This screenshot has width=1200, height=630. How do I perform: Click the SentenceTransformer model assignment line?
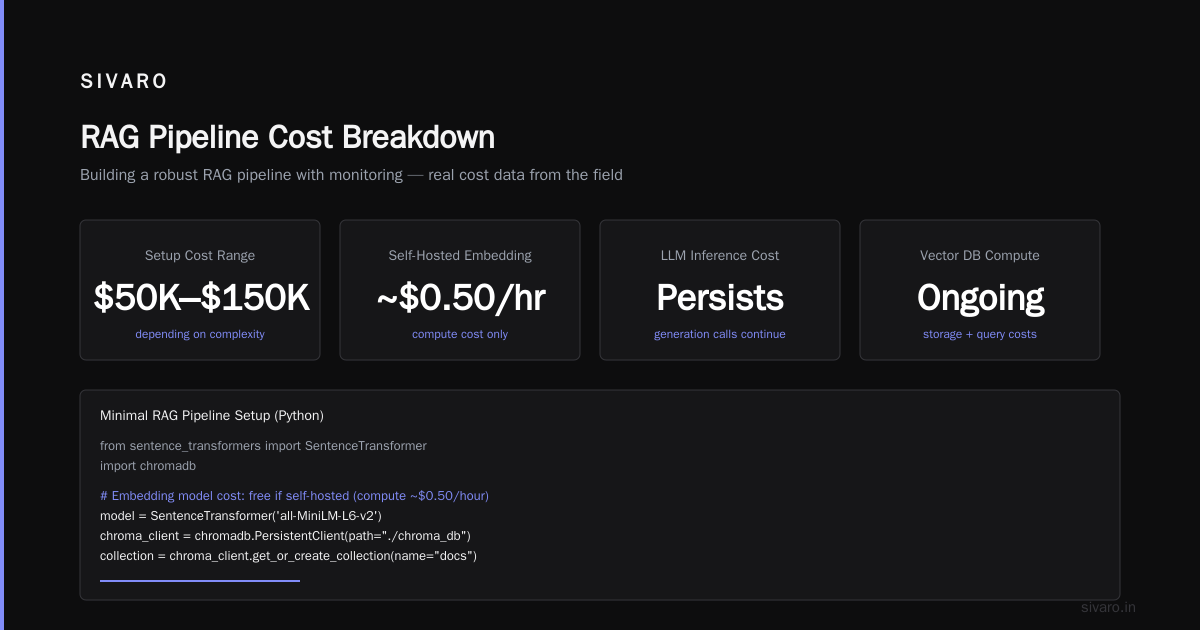pyautogui.click(x=241, y=516)
